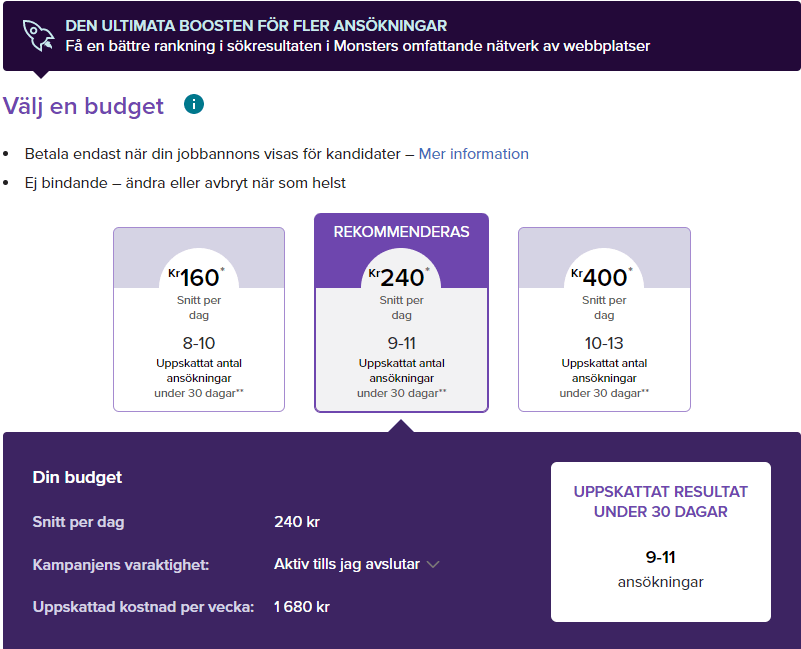Viewport: 801px width, 649px height.
Task: Select the 160 kr budget card
Action: [199, 319]
